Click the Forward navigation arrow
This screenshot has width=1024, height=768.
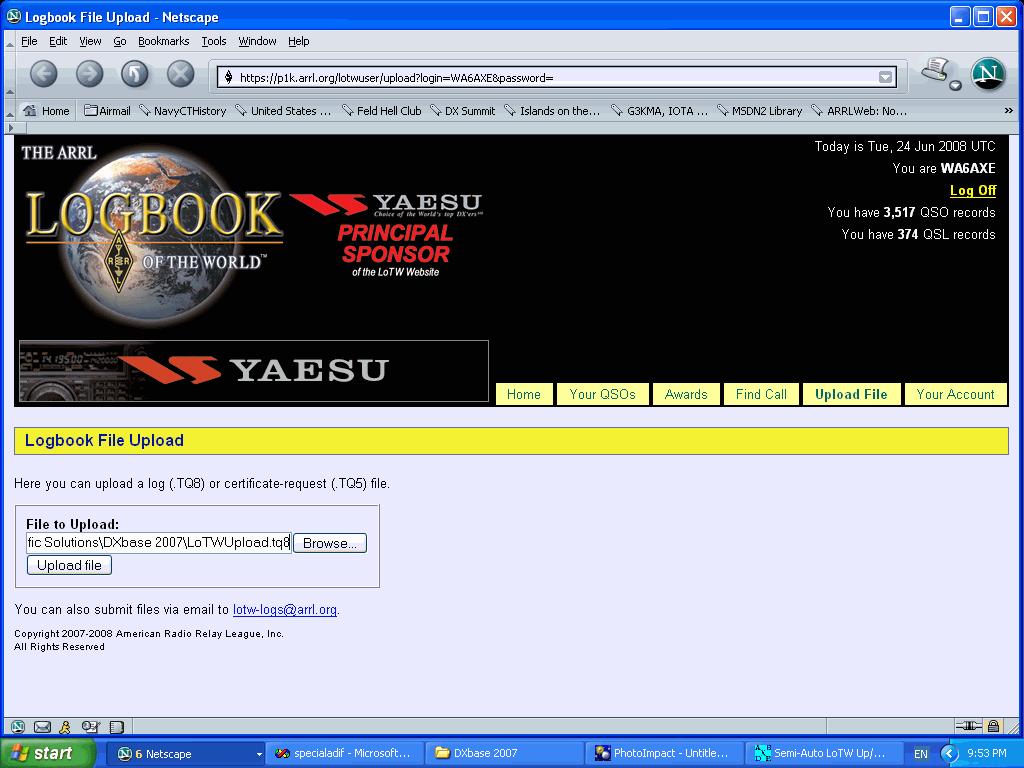pos(89,74)
